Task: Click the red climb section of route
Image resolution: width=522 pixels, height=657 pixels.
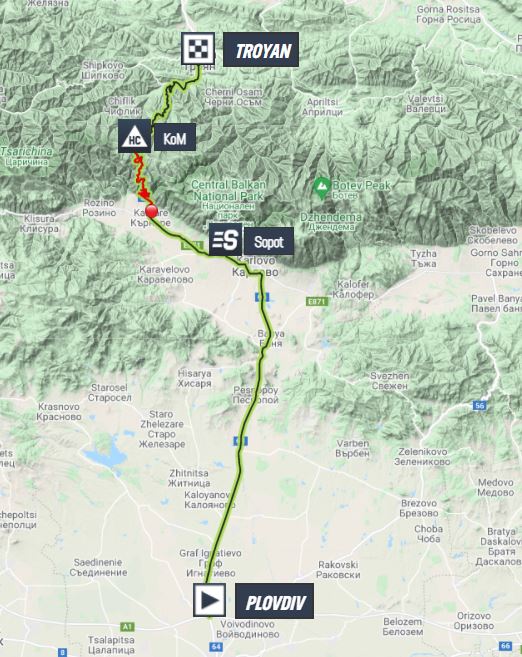Action: click(140, 176)
